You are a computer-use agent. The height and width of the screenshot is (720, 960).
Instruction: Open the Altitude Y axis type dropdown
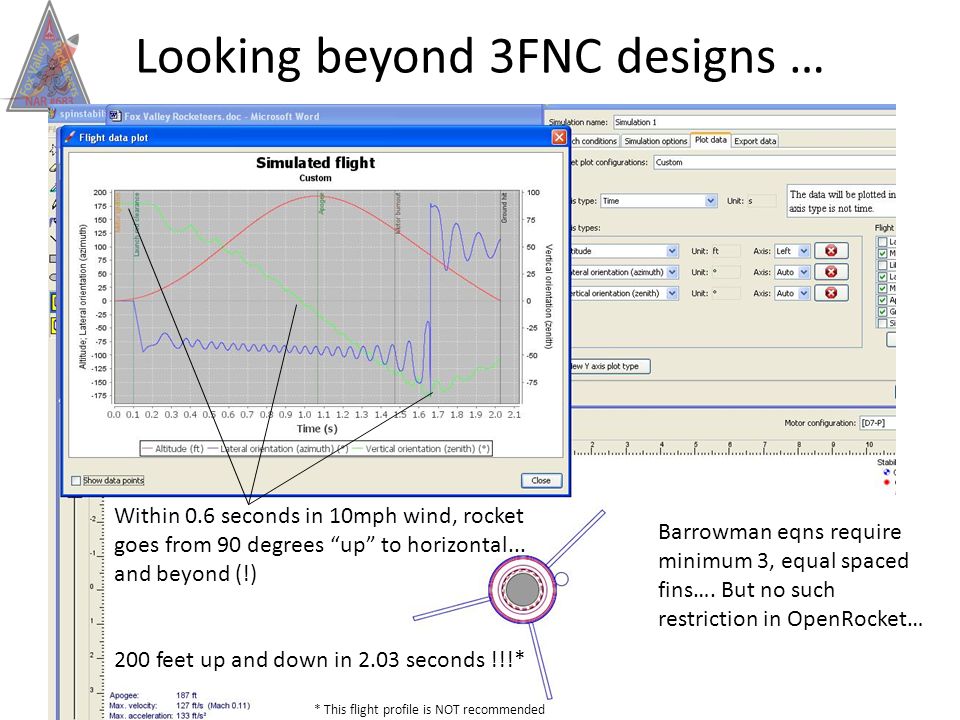[623, 251]
